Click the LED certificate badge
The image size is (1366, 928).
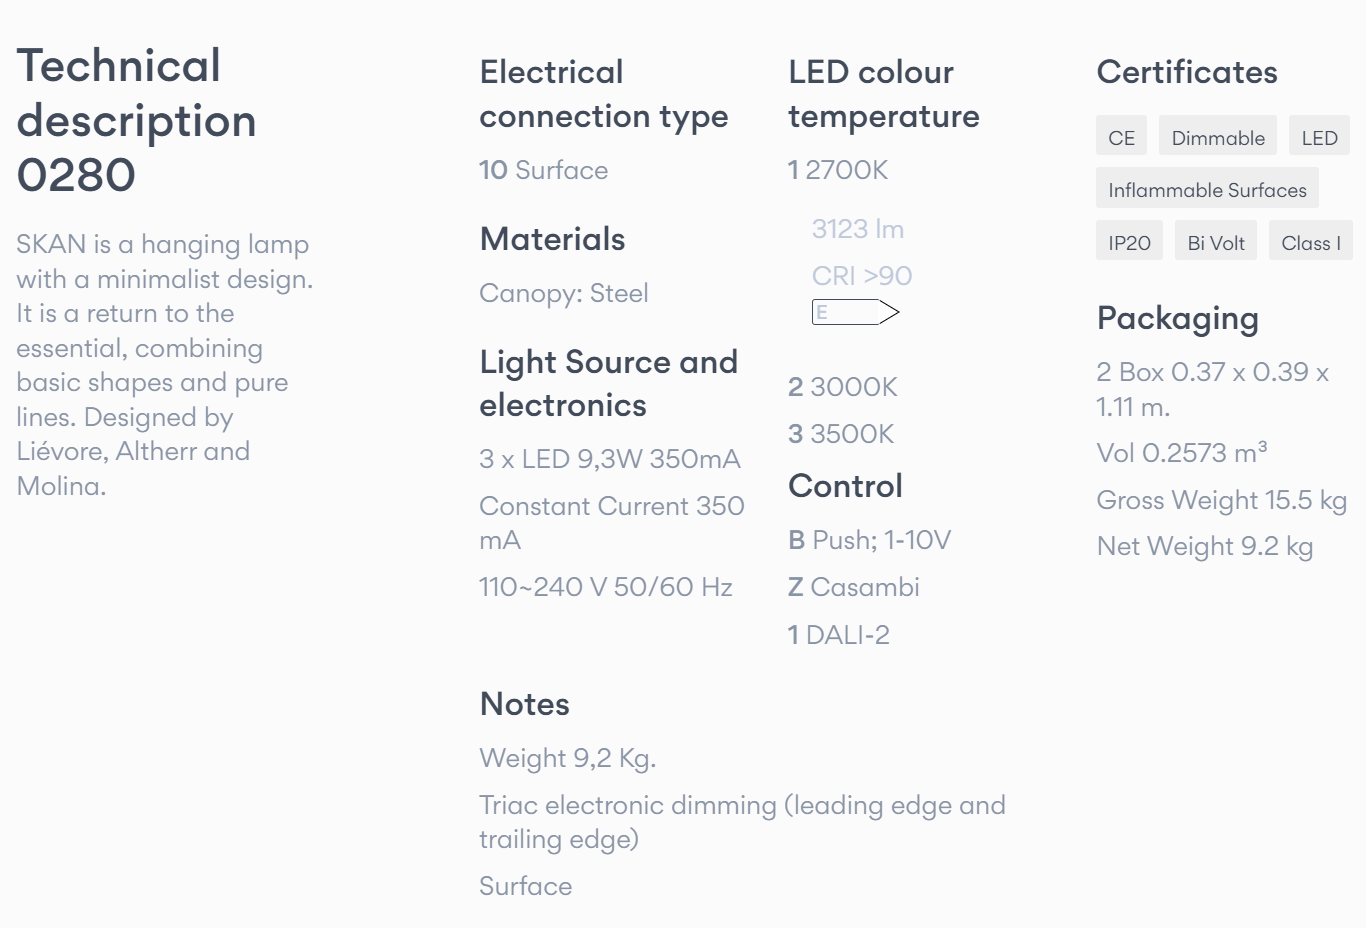[x=1318, y=138]
